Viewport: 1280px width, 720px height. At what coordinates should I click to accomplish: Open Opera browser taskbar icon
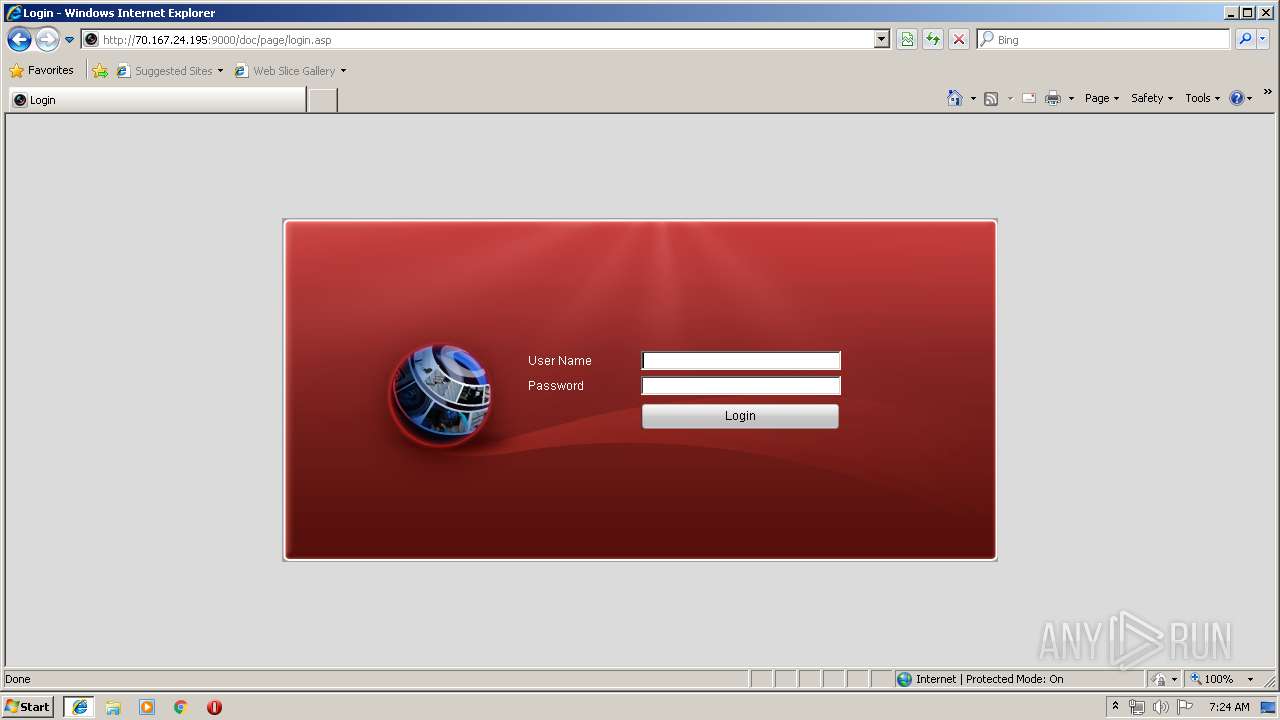pos(214,707)
